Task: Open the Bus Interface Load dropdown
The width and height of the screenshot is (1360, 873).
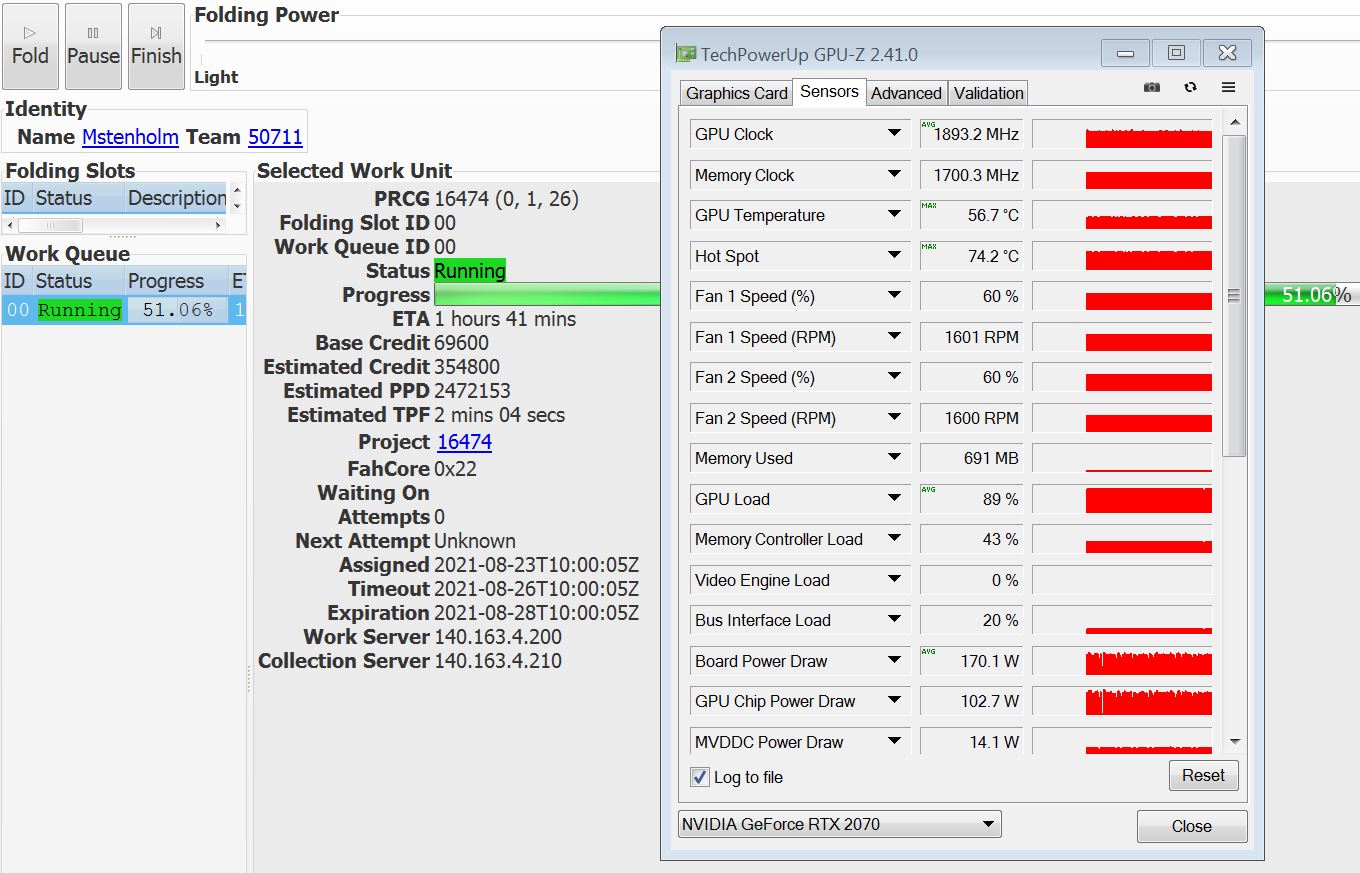Action: point(894,620)
